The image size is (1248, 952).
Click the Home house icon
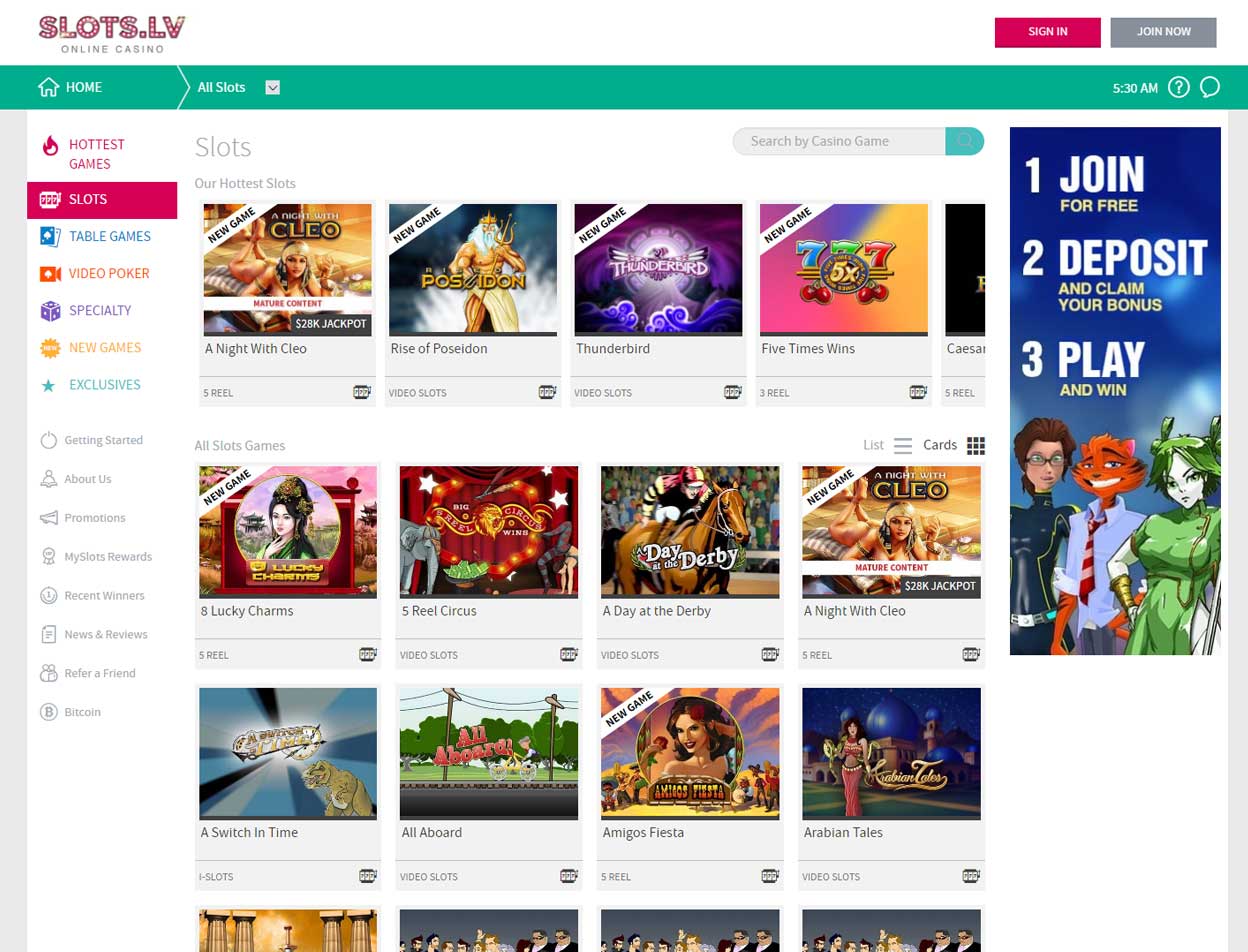[48, 87]
